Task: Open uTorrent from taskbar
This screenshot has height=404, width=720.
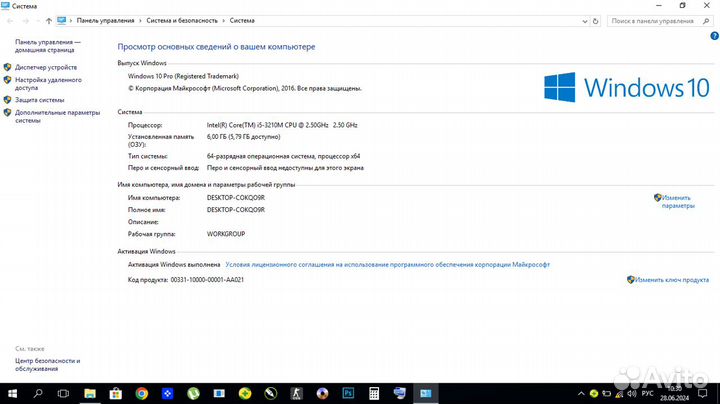Action: pos(193,393)
